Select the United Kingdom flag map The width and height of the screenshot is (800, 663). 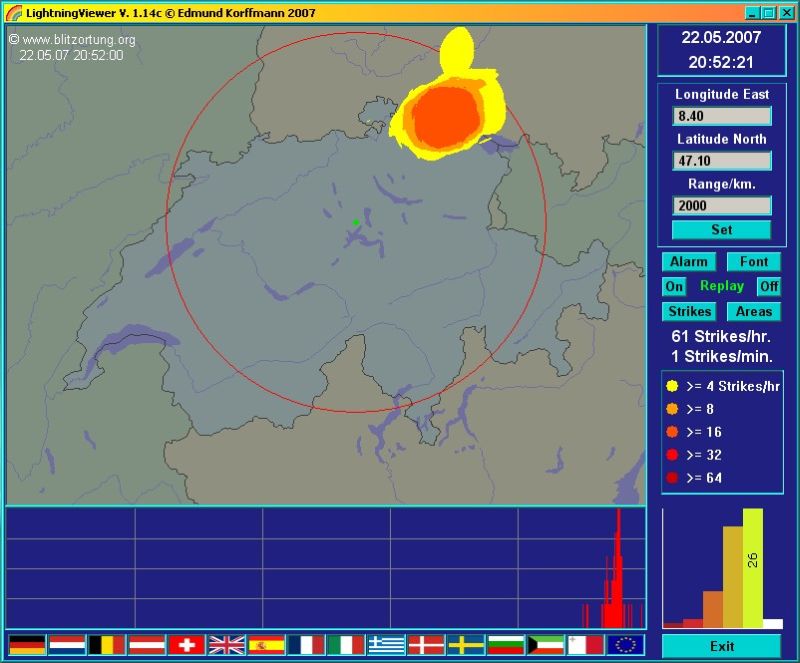(227, 645)
